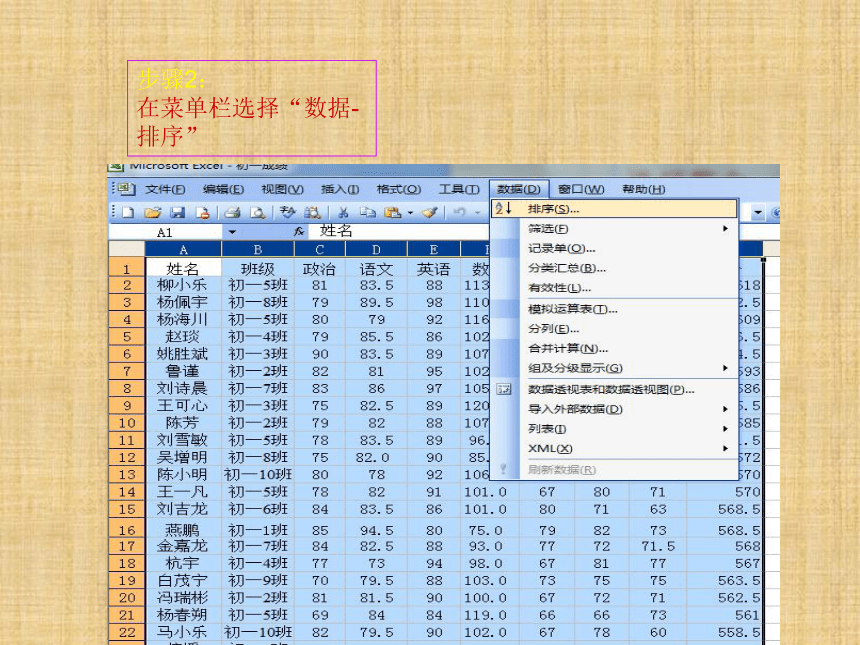Click the Copy toolbar icon
The image size is (860, 645).
tap(367, 212)
